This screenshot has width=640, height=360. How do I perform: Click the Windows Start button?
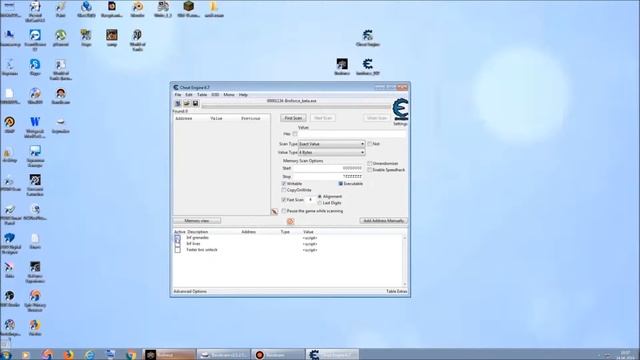coord(6,355)
